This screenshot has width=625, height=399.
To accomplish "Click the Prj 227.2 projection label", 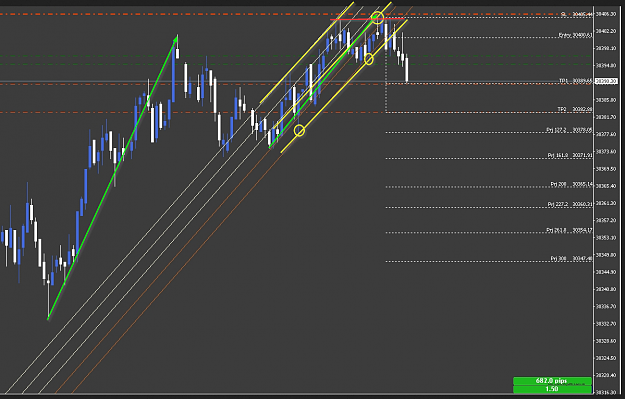I will [x=570, y=204].
